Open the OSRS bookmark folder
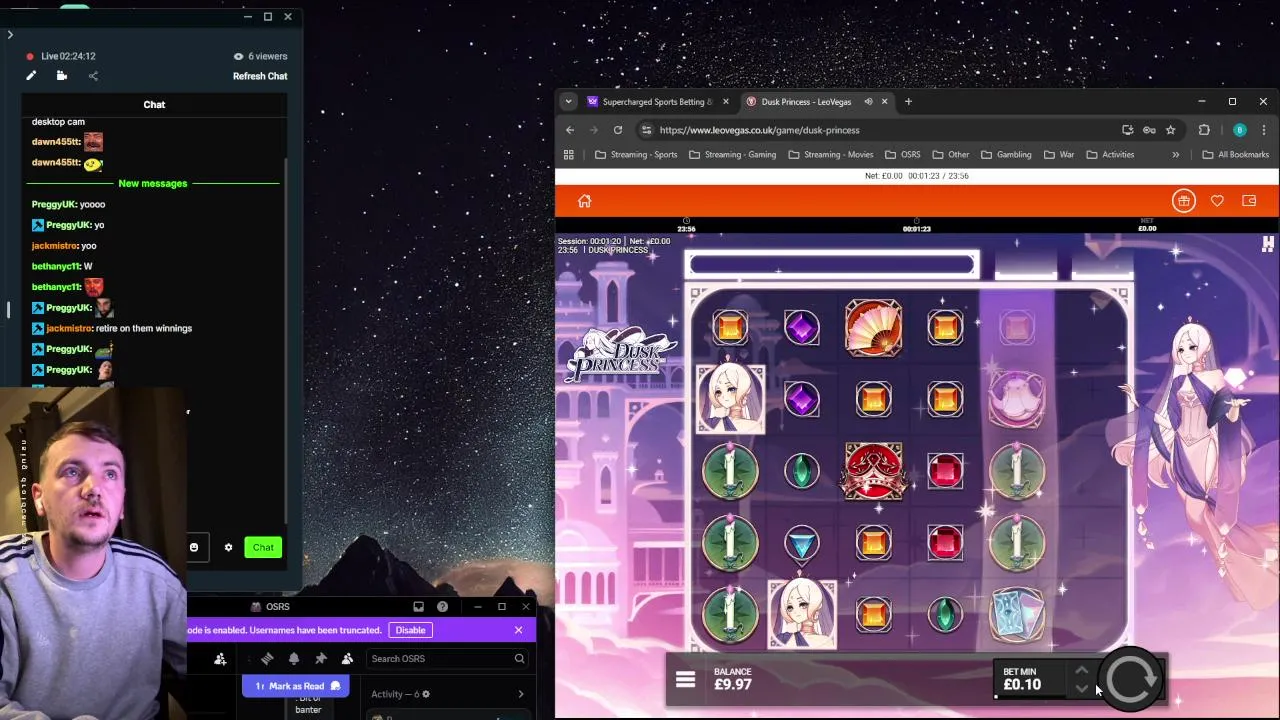The image size is (1280, 720). click(902, 155)
